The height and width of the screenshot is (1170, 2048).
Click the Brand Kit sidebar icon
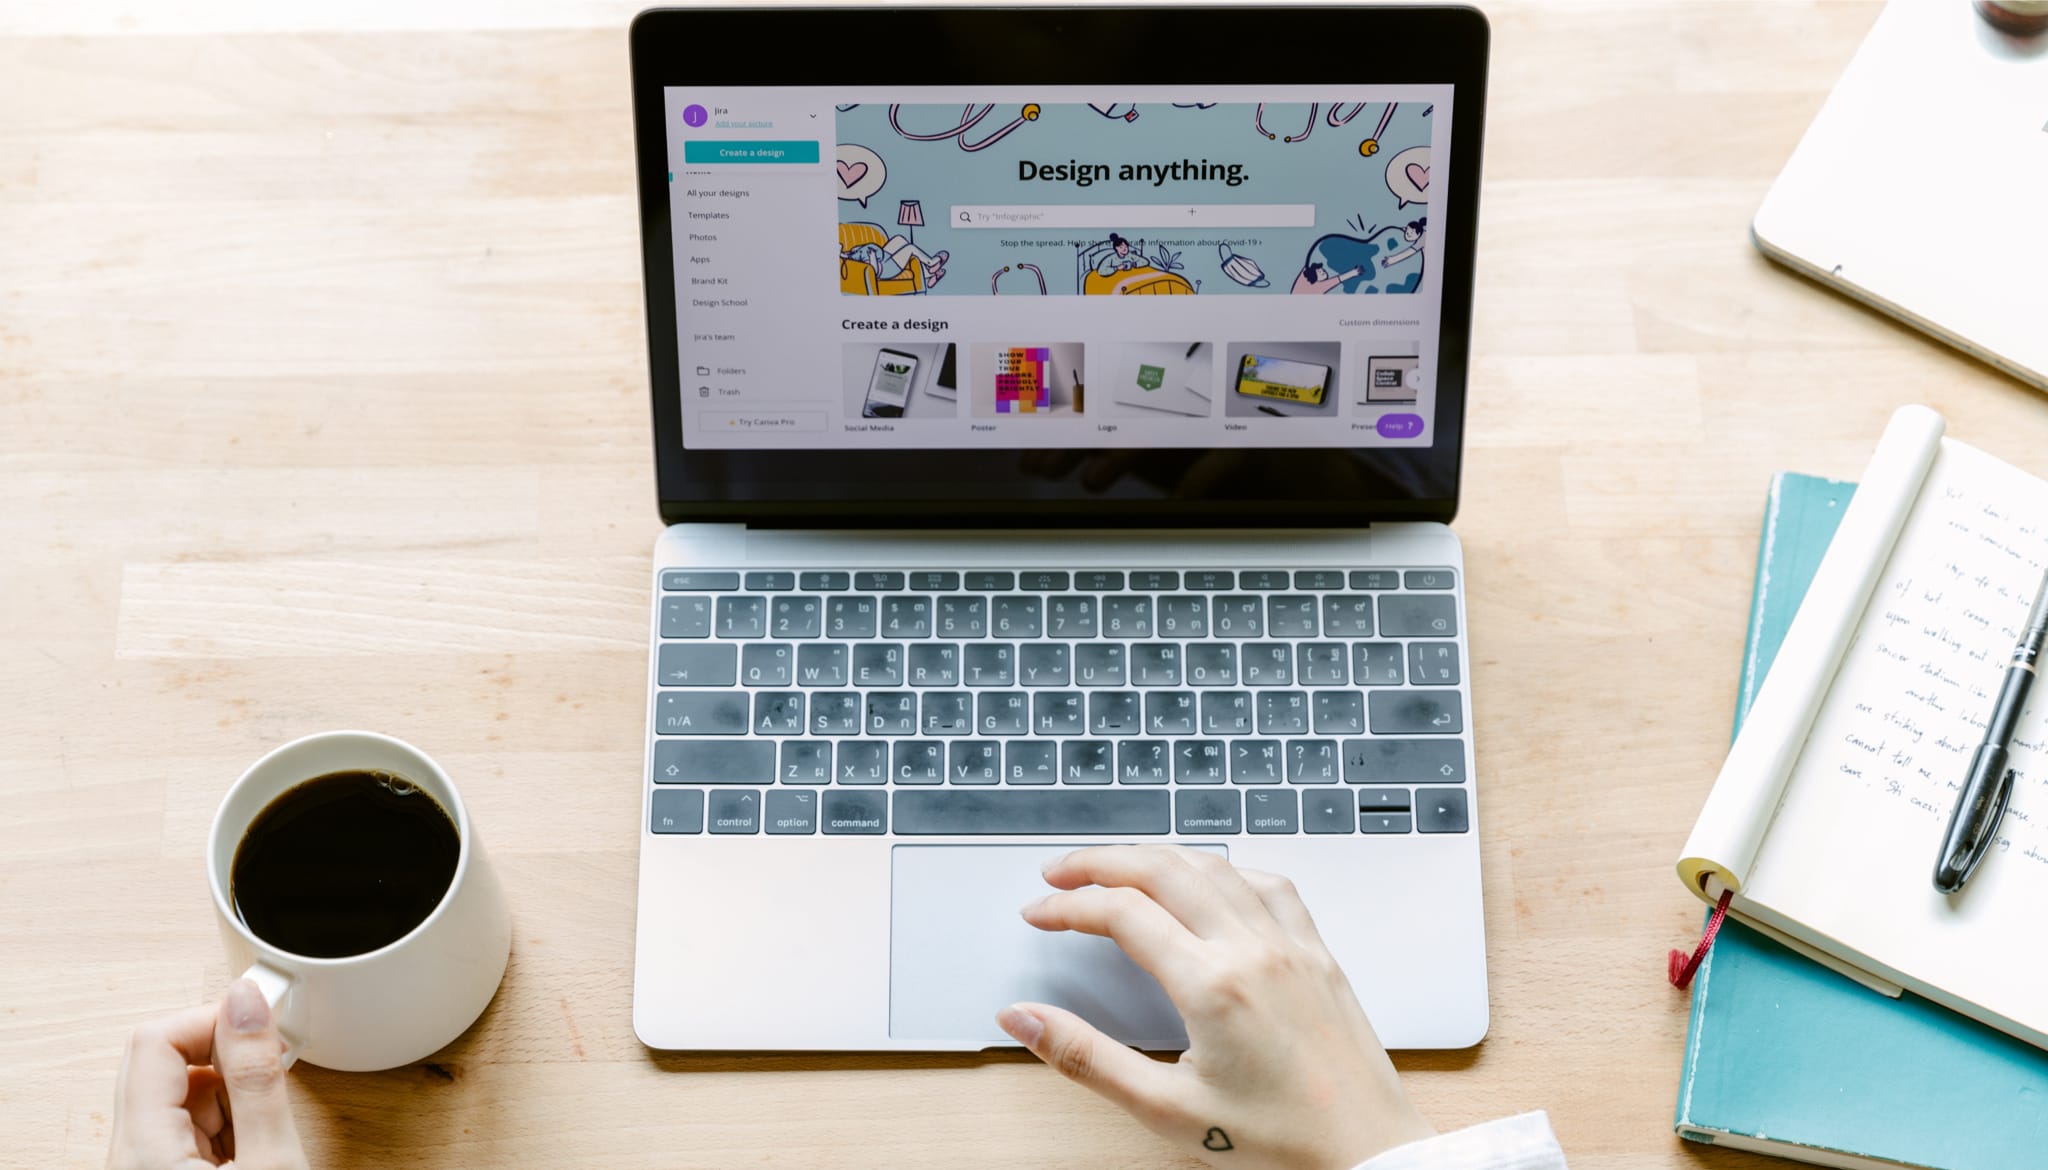coord(717,281)
